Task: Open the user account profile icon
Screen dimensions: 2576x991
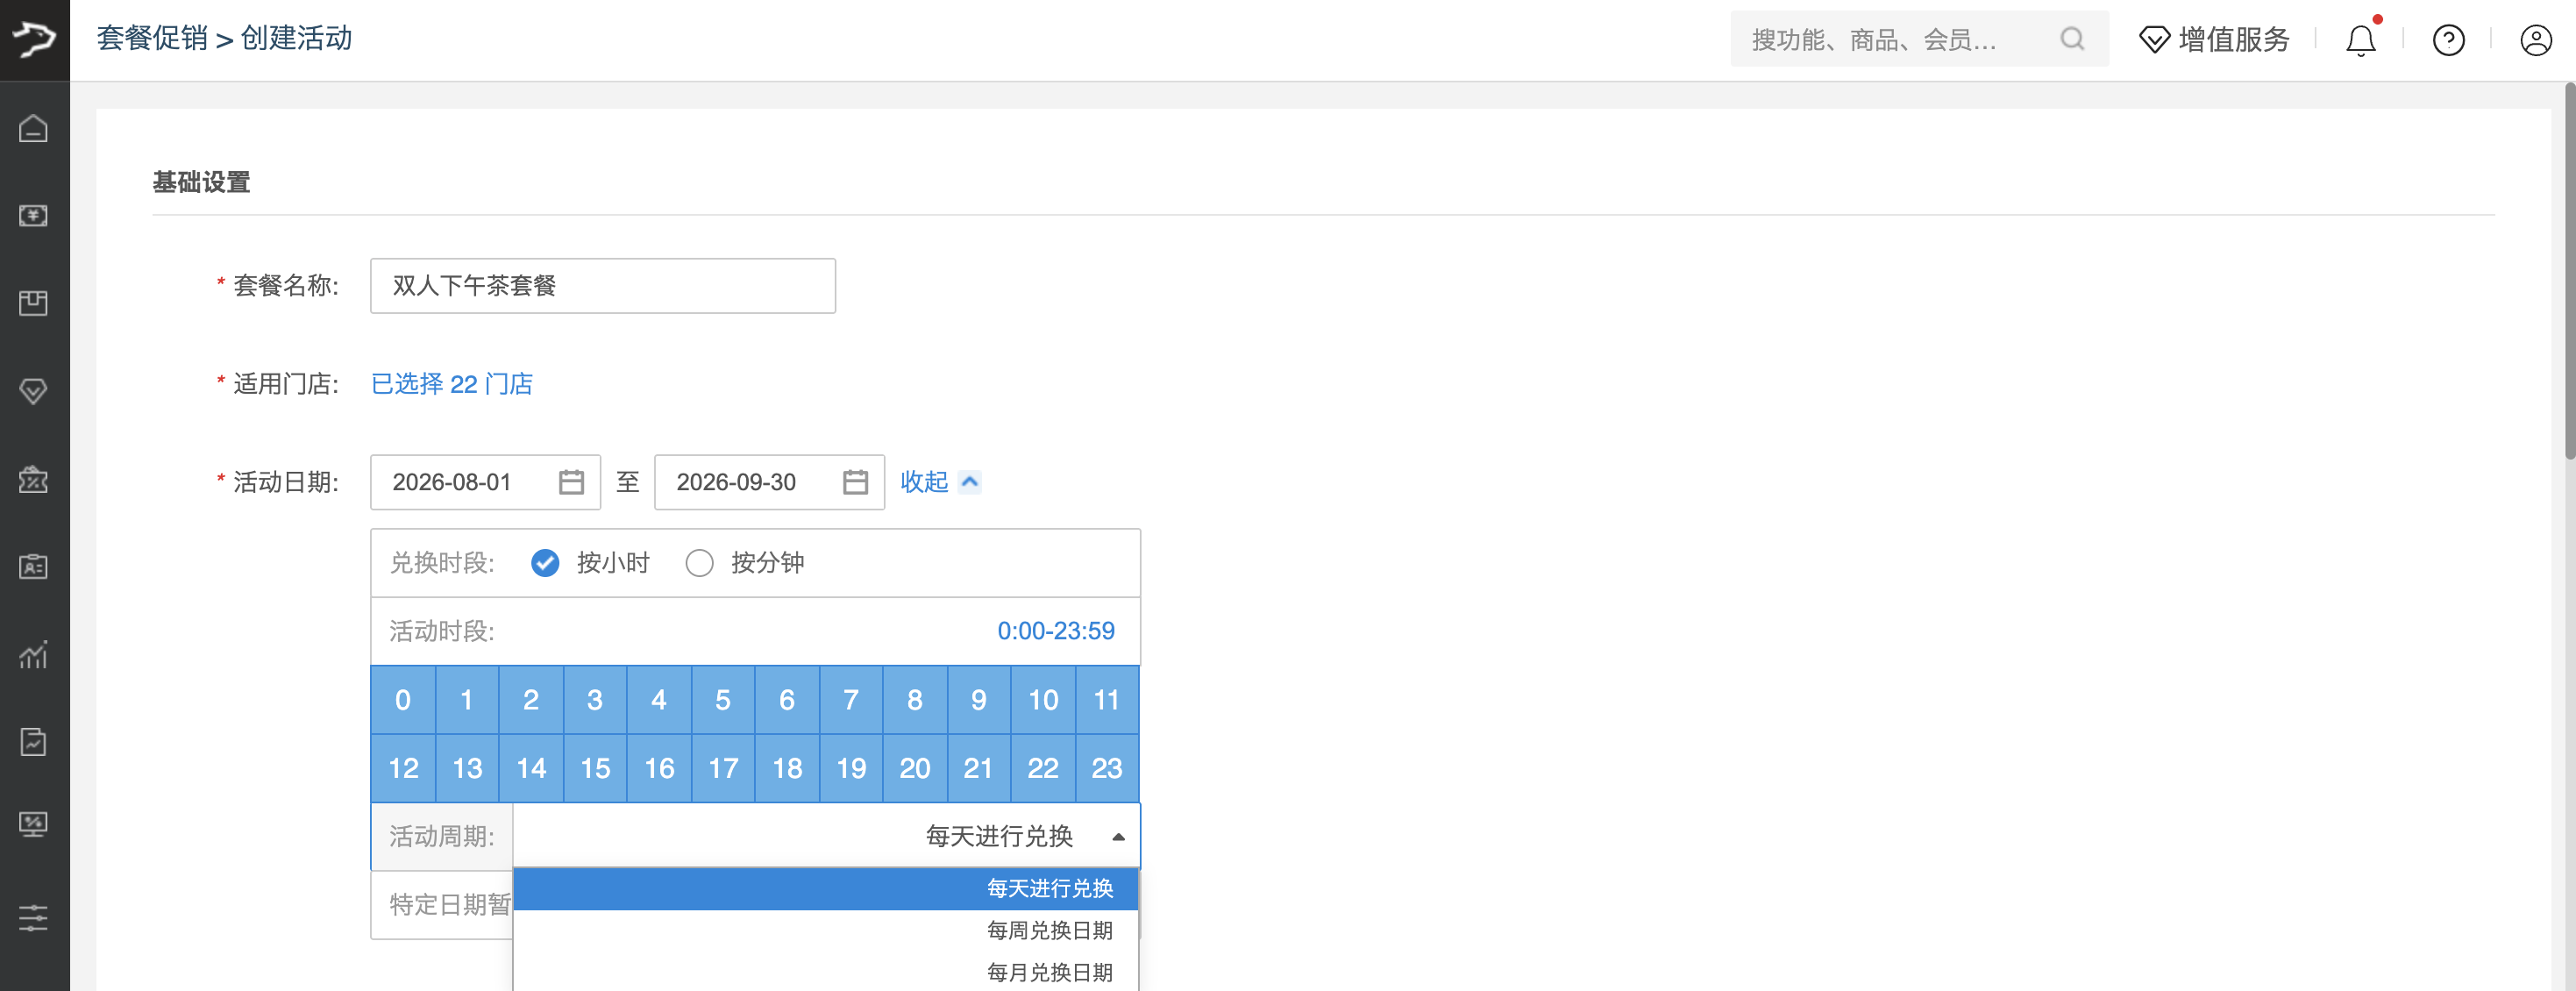Action: click(2535, 40)
